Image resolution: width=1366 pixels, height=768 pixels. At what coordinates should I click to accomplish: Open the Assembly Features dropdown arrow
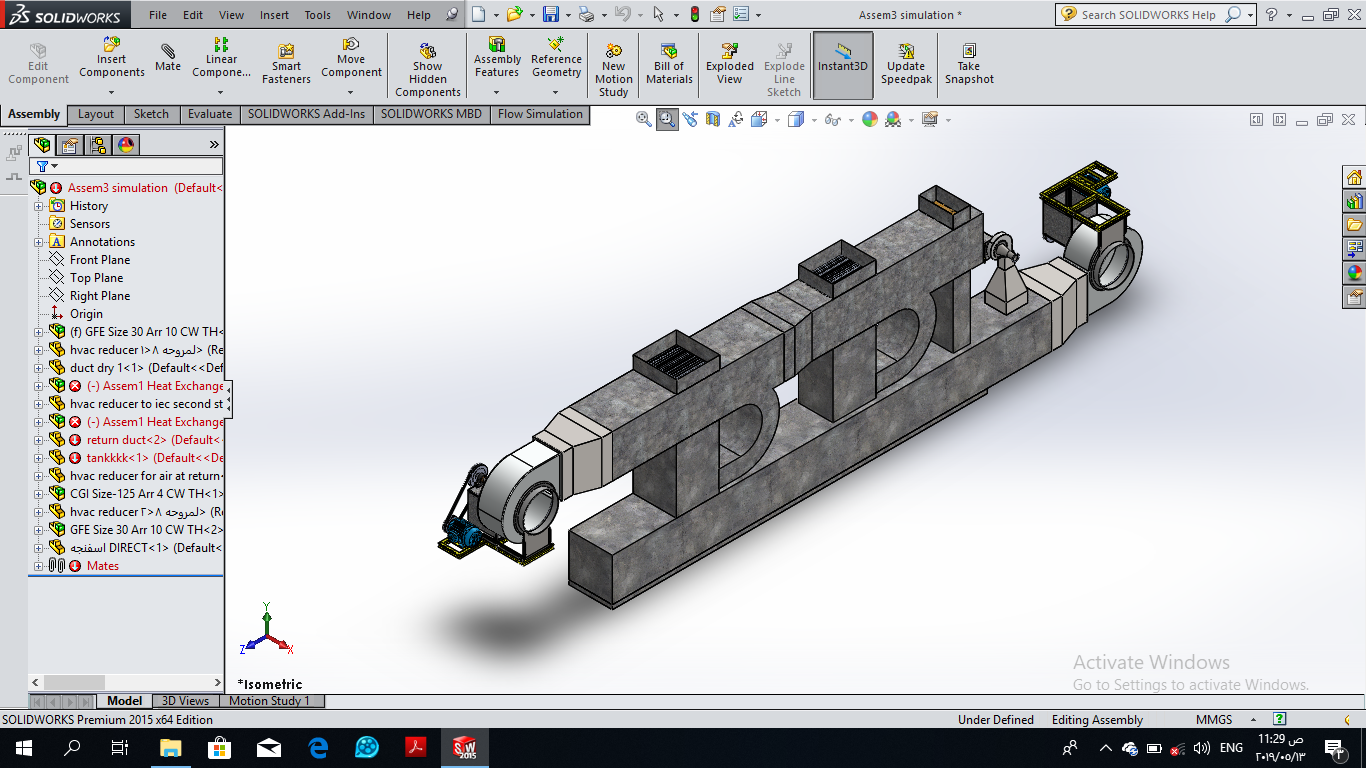click(497, 92)
